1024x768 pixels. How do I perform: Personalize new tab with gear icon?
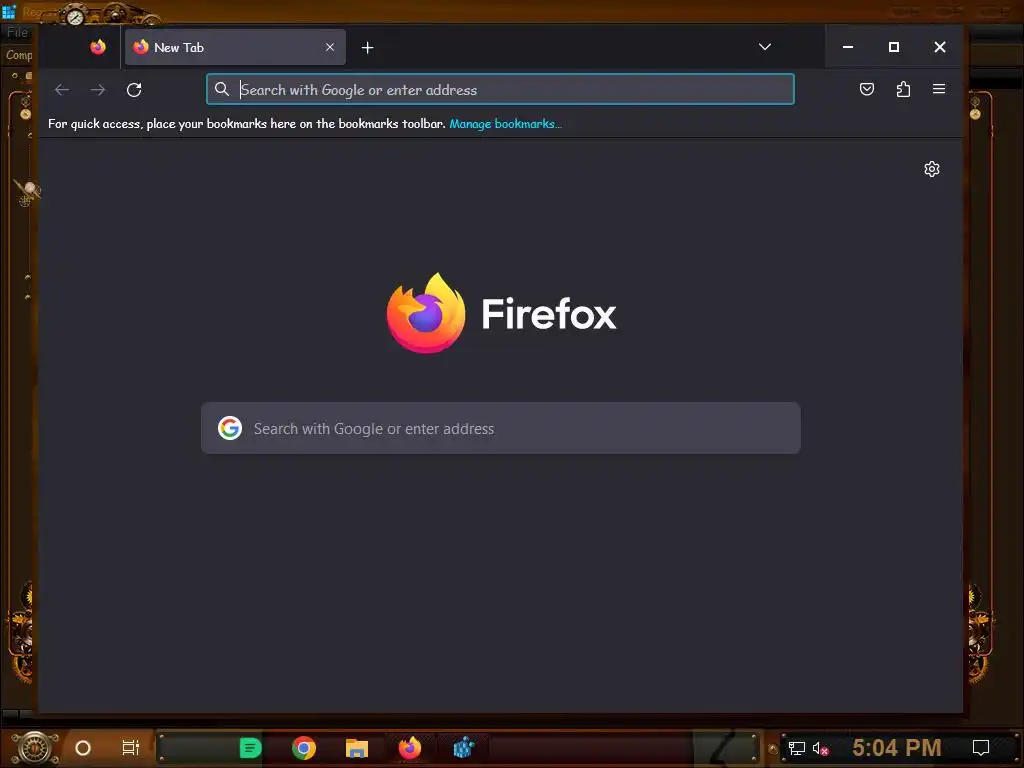click(932, 169)
